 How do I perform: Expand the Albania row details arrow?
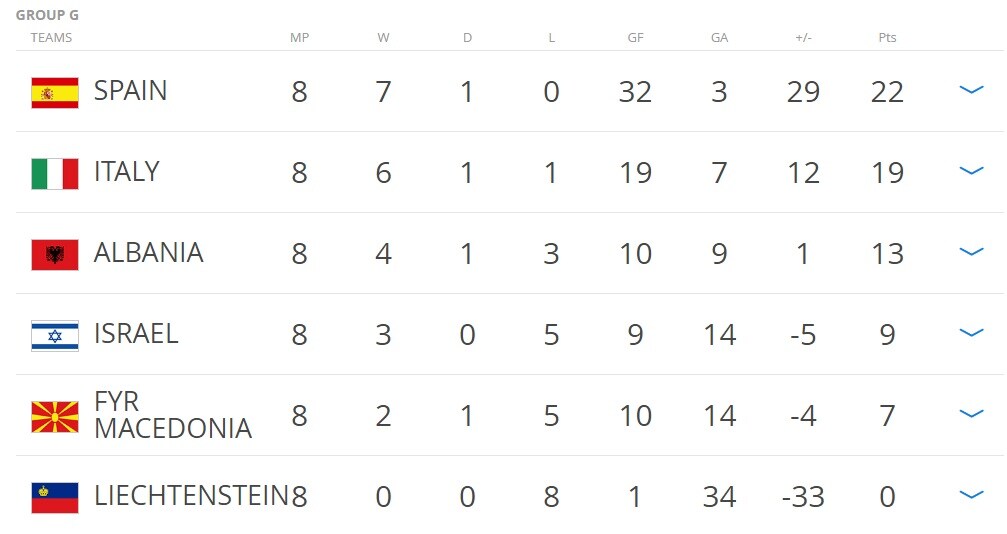click(971, 251)
